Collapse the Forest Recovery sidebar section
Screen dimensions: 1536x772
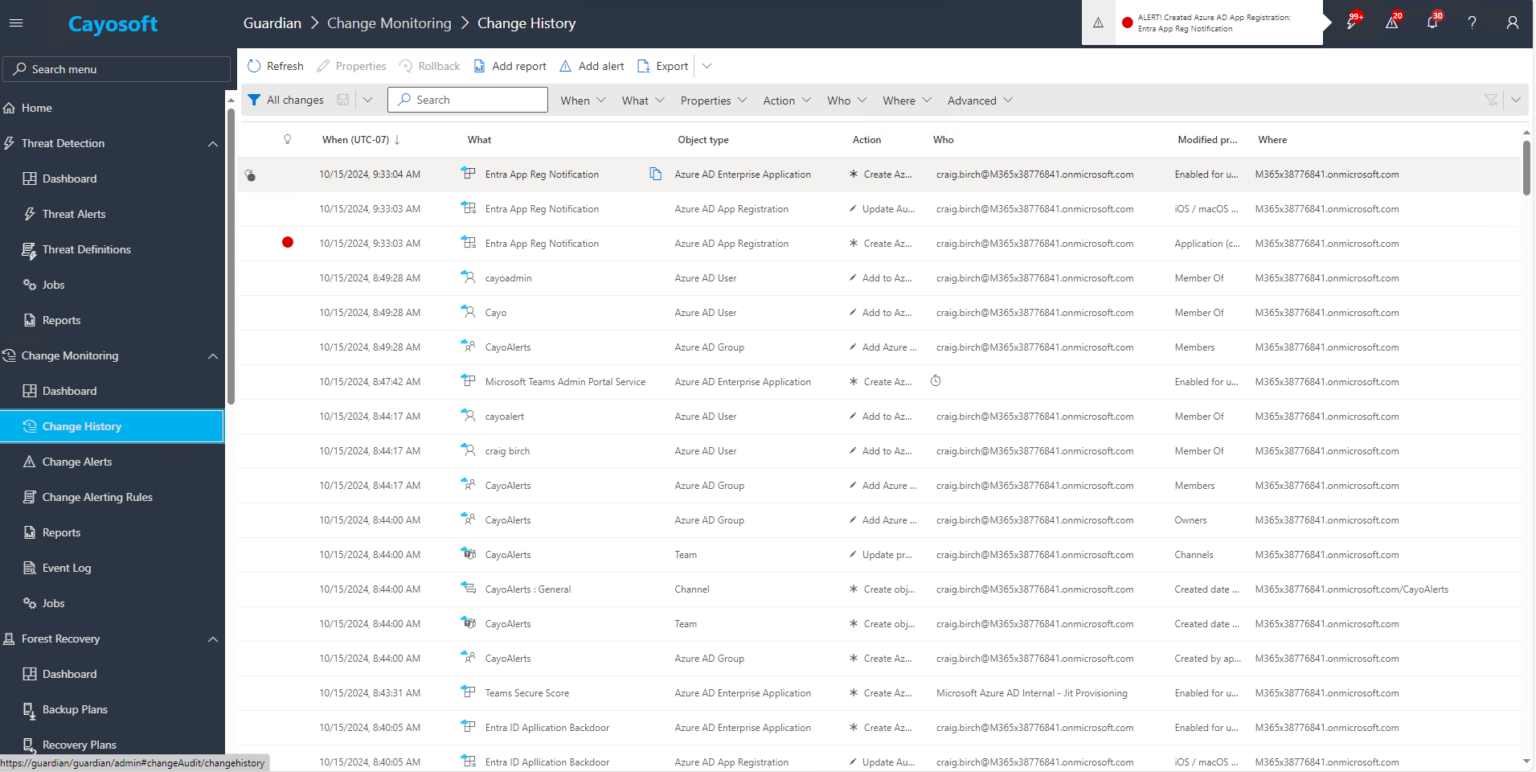[x=213, y=639]
